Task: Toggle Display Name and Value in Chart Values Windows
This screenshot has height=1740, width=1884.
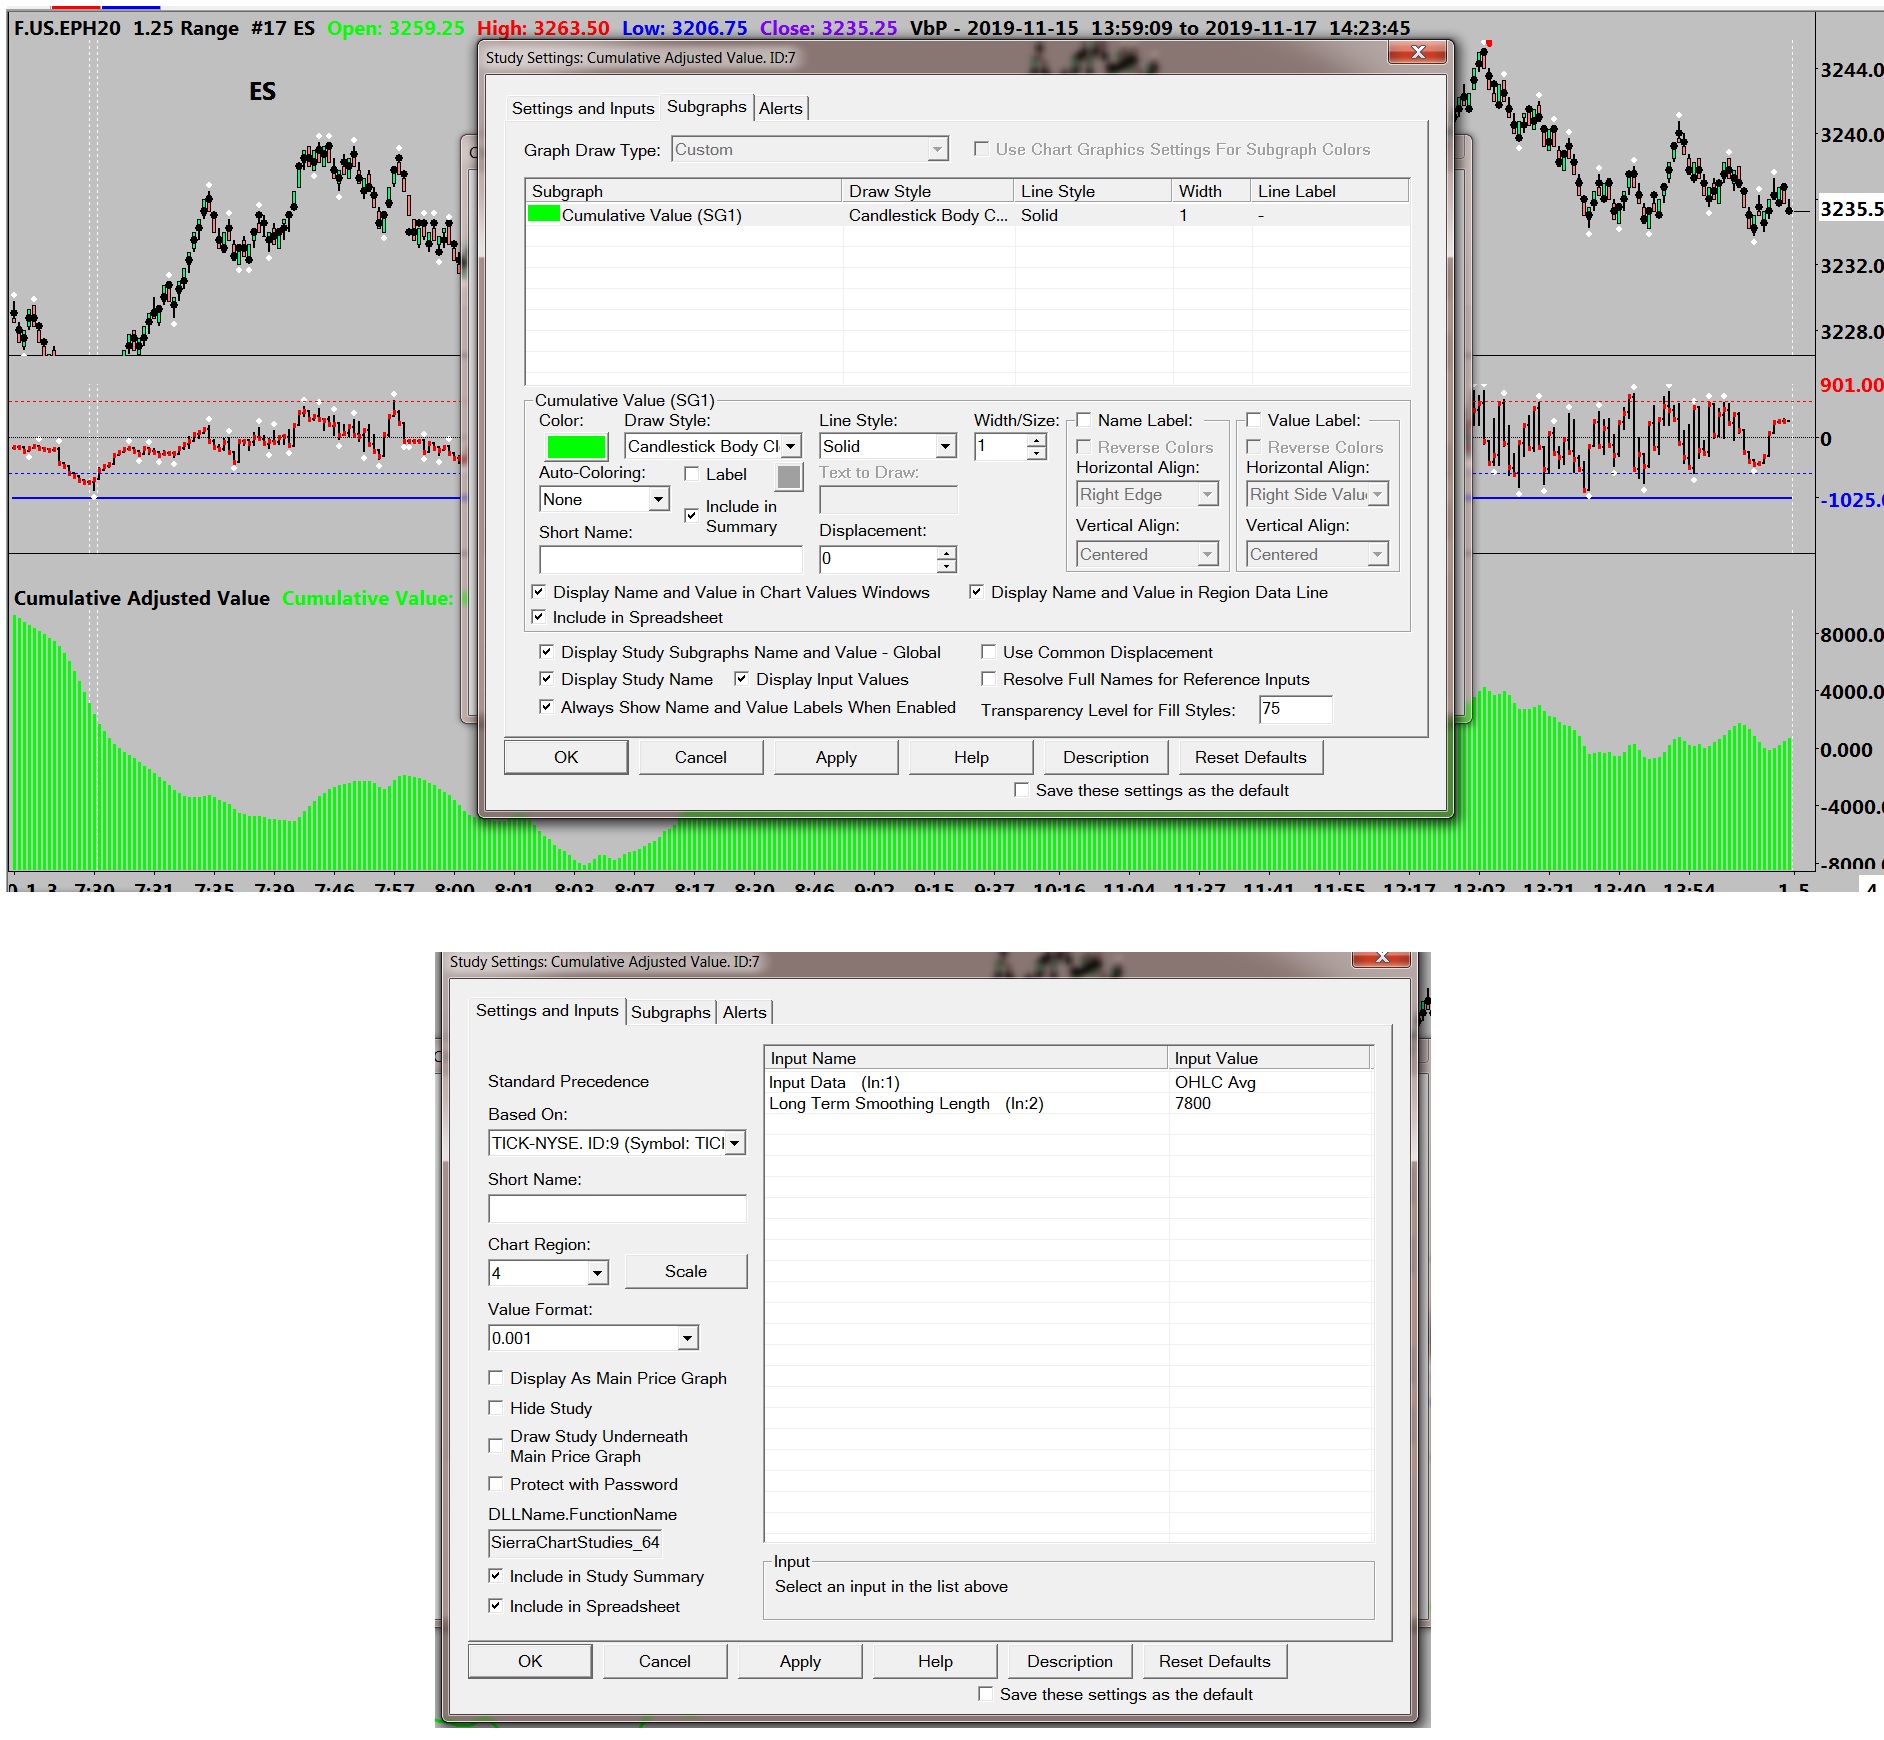Action: pos(539,592)
